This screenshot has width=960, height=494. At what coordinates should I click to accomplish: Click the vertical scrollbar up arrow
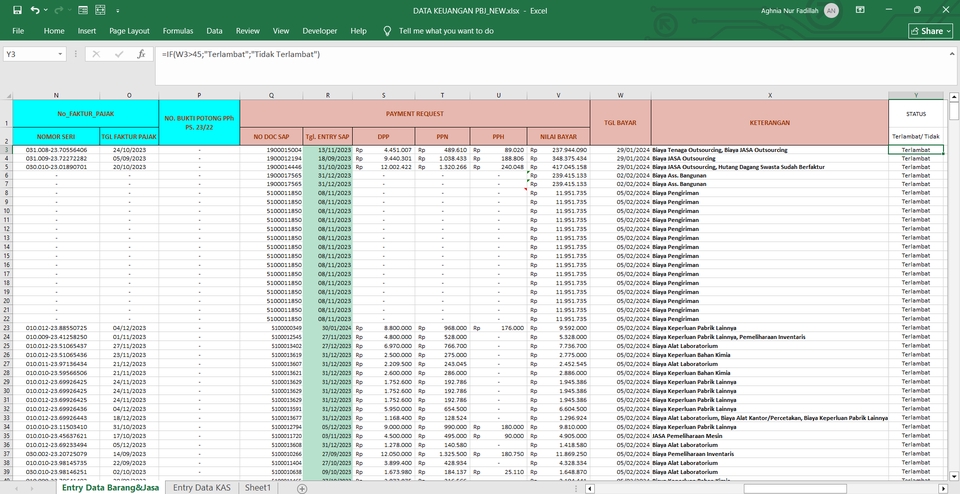pos(954,97)
